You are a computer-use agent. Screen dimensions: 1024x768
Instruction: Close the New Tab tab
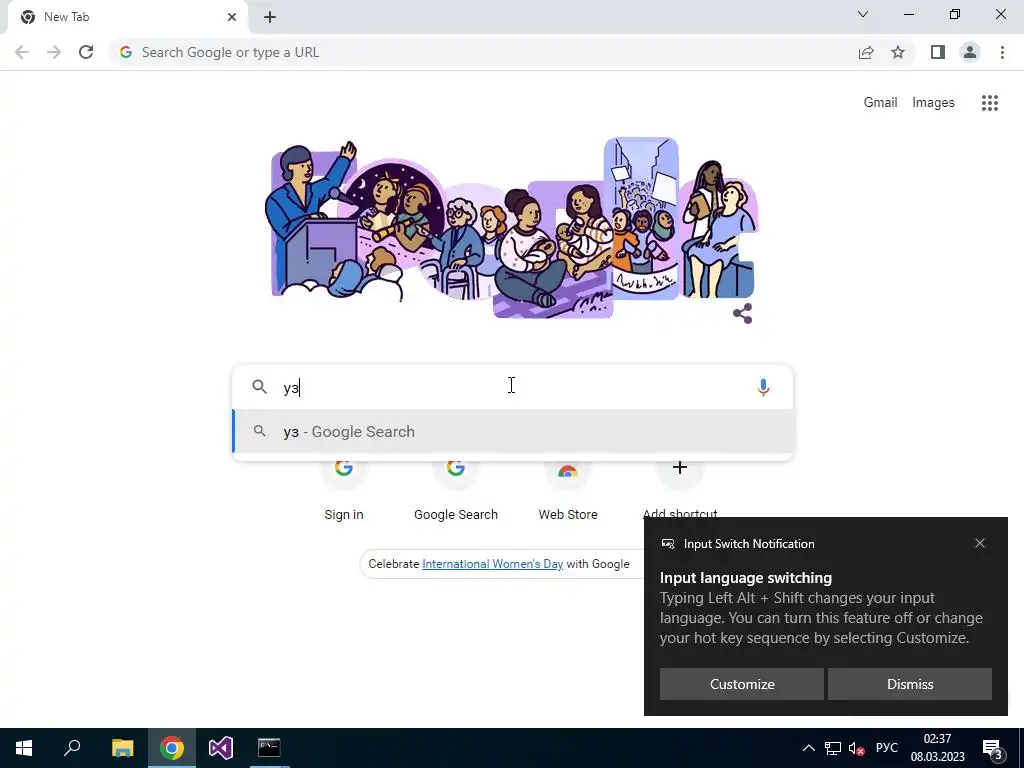click(x=232, y=17)
